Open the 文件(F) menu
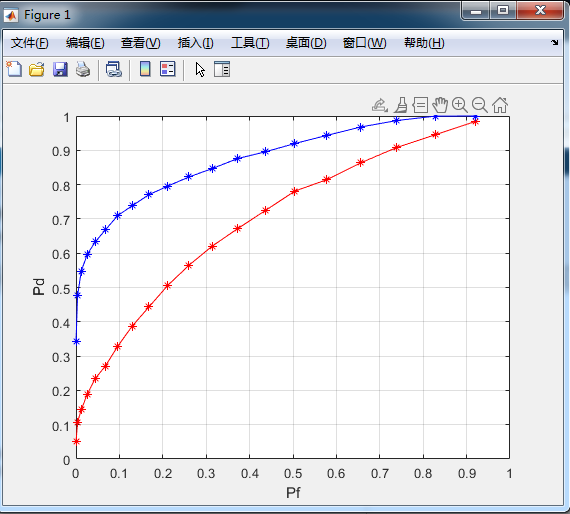This screenshot has width=570, height=514. [x=29, y=43]
